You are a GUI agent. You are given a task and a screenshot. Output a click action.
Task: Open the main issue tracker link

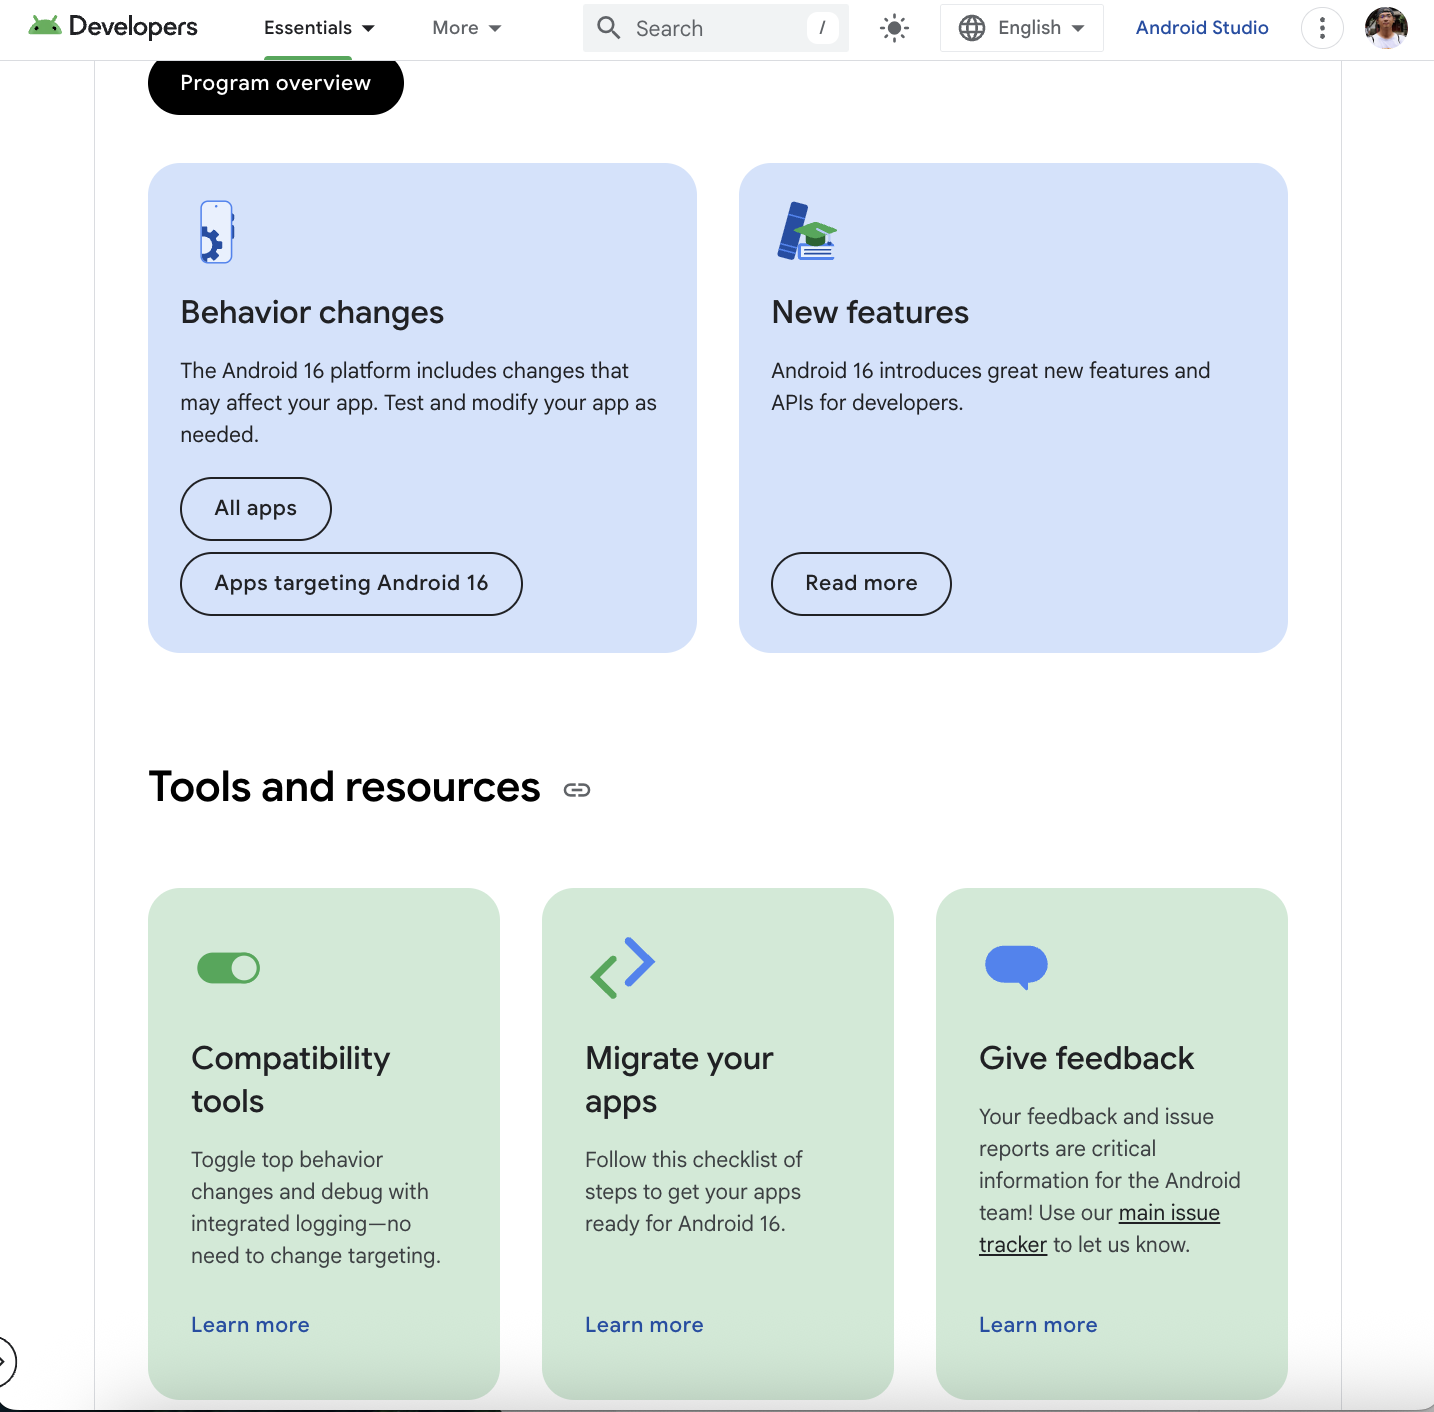click(x=1168, y=1213)
